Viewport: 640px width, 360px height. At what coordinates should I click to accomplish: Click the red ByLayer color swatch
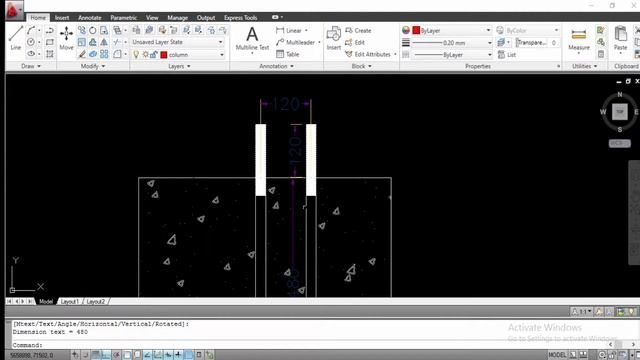pos(416,30)
